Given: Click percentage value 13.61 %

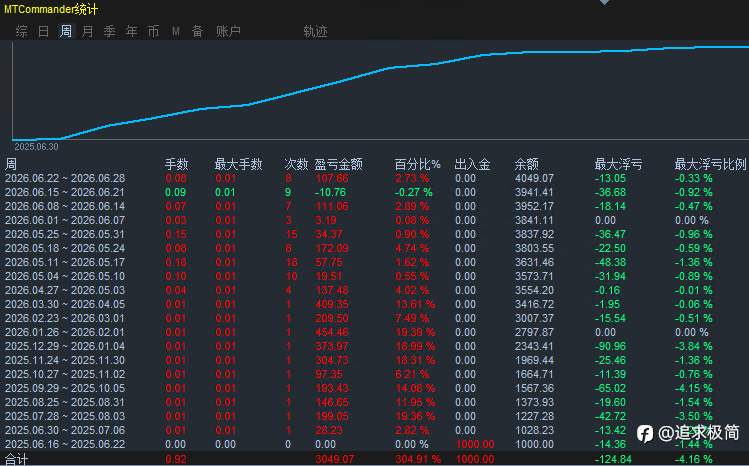Looking at the screenshot, I should [415, 304].
